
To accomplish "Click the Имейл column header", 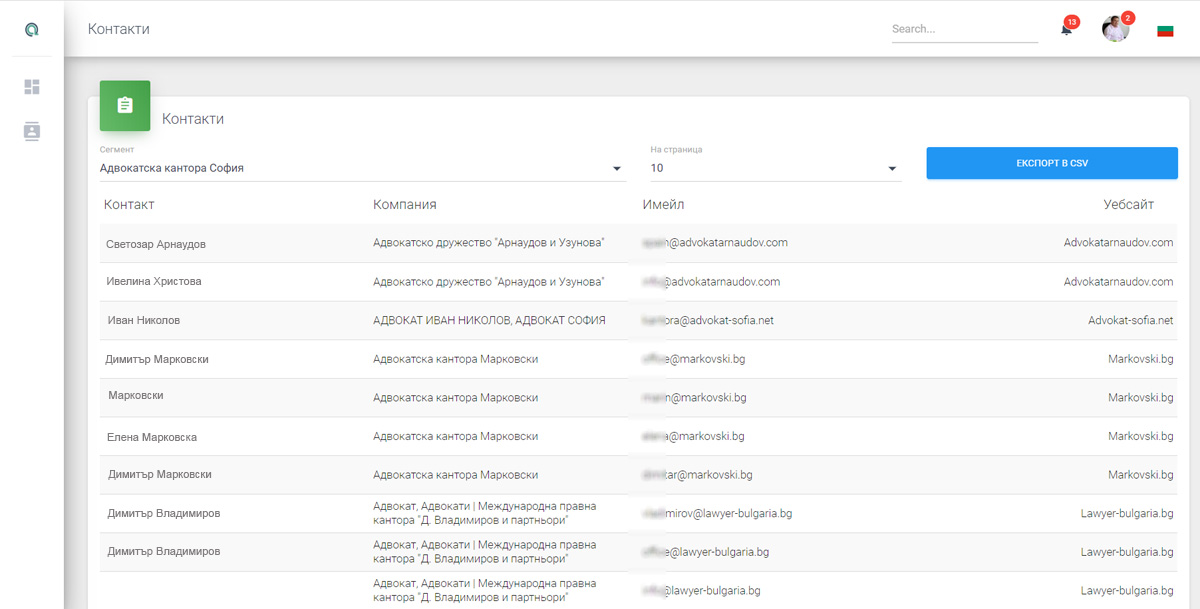I will [663, 205].
